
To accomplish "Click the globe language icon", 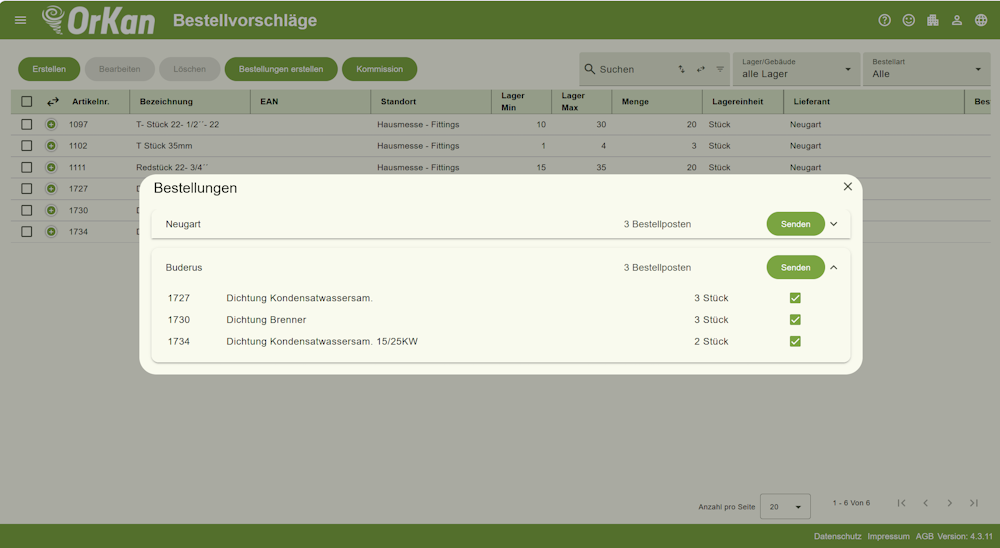I will [982, 20].
